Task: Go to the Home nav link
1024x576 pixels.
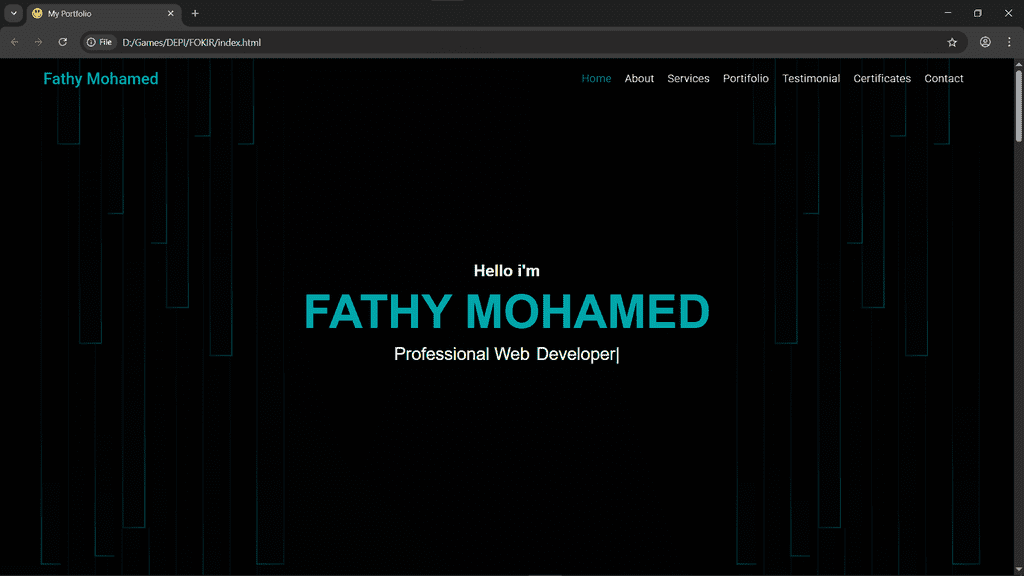Action: pos(596,78)
